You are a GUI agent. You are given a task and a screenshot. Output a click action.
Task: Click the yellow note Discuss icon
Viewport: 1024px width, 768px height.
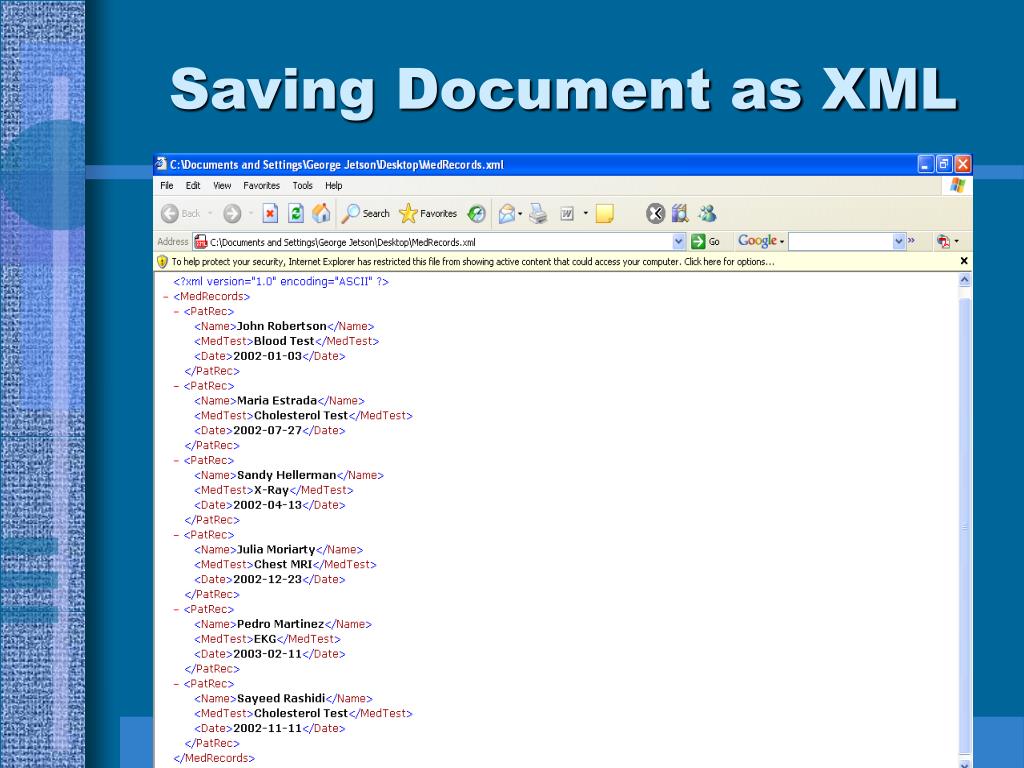[605, 214]
